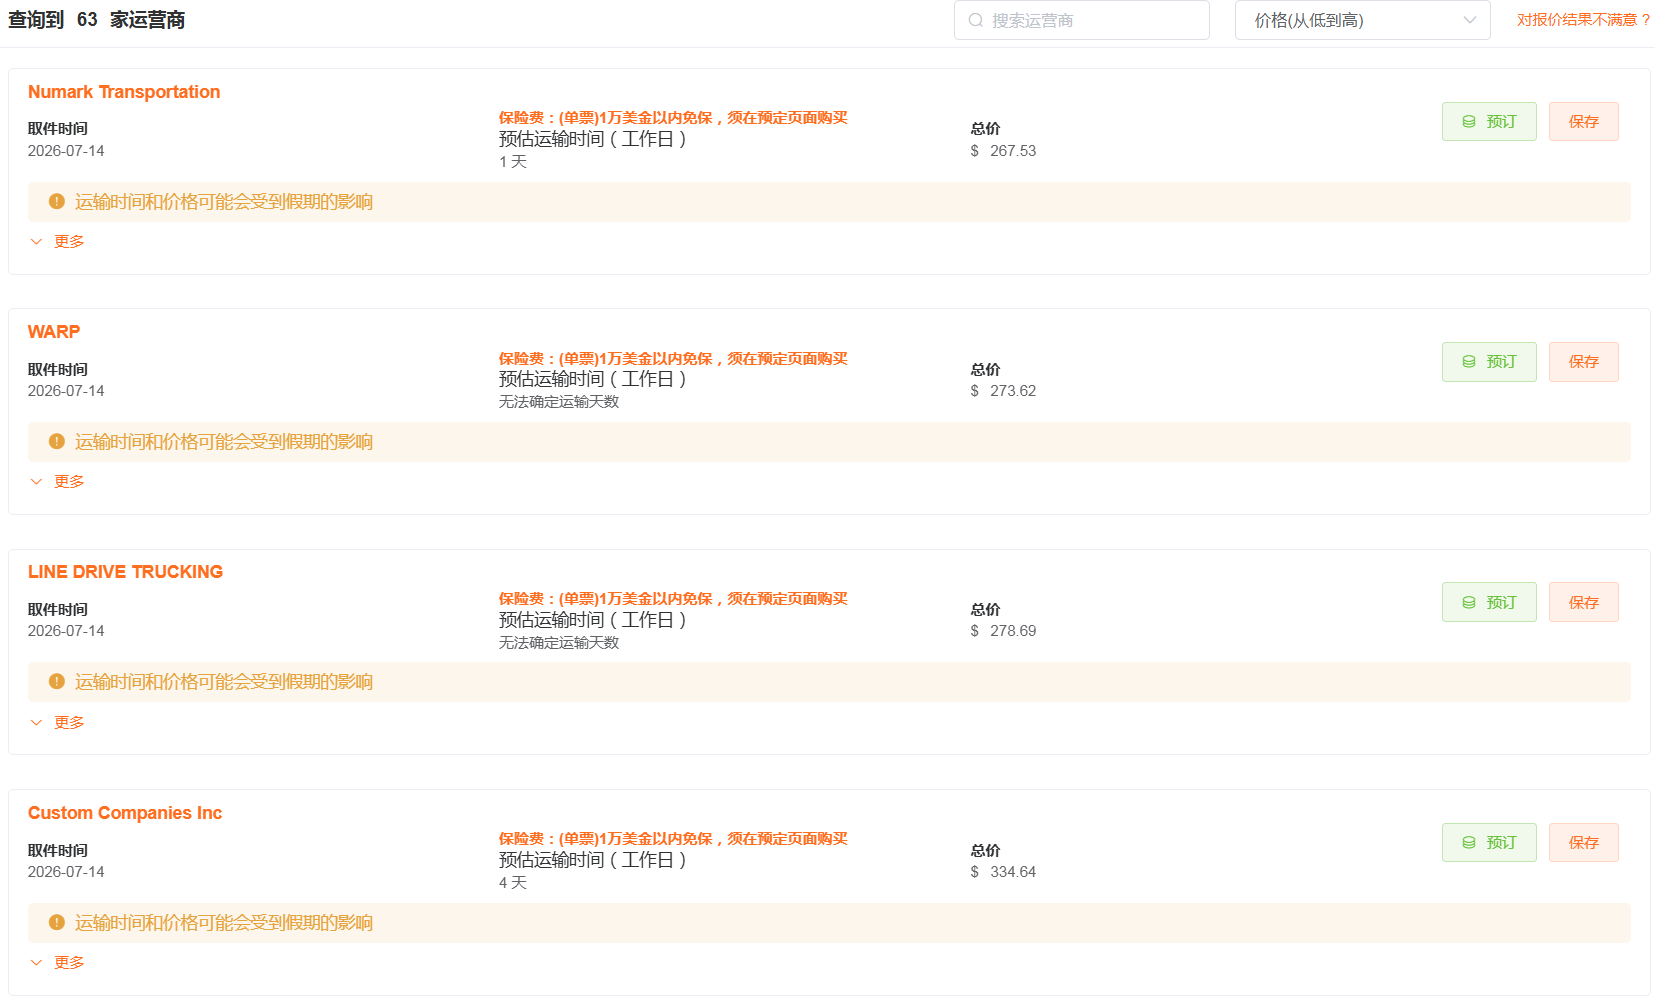Select the total price $ 334.64
Image resolution: width=1655 pixels, height=1003 pixels.
1003,872
